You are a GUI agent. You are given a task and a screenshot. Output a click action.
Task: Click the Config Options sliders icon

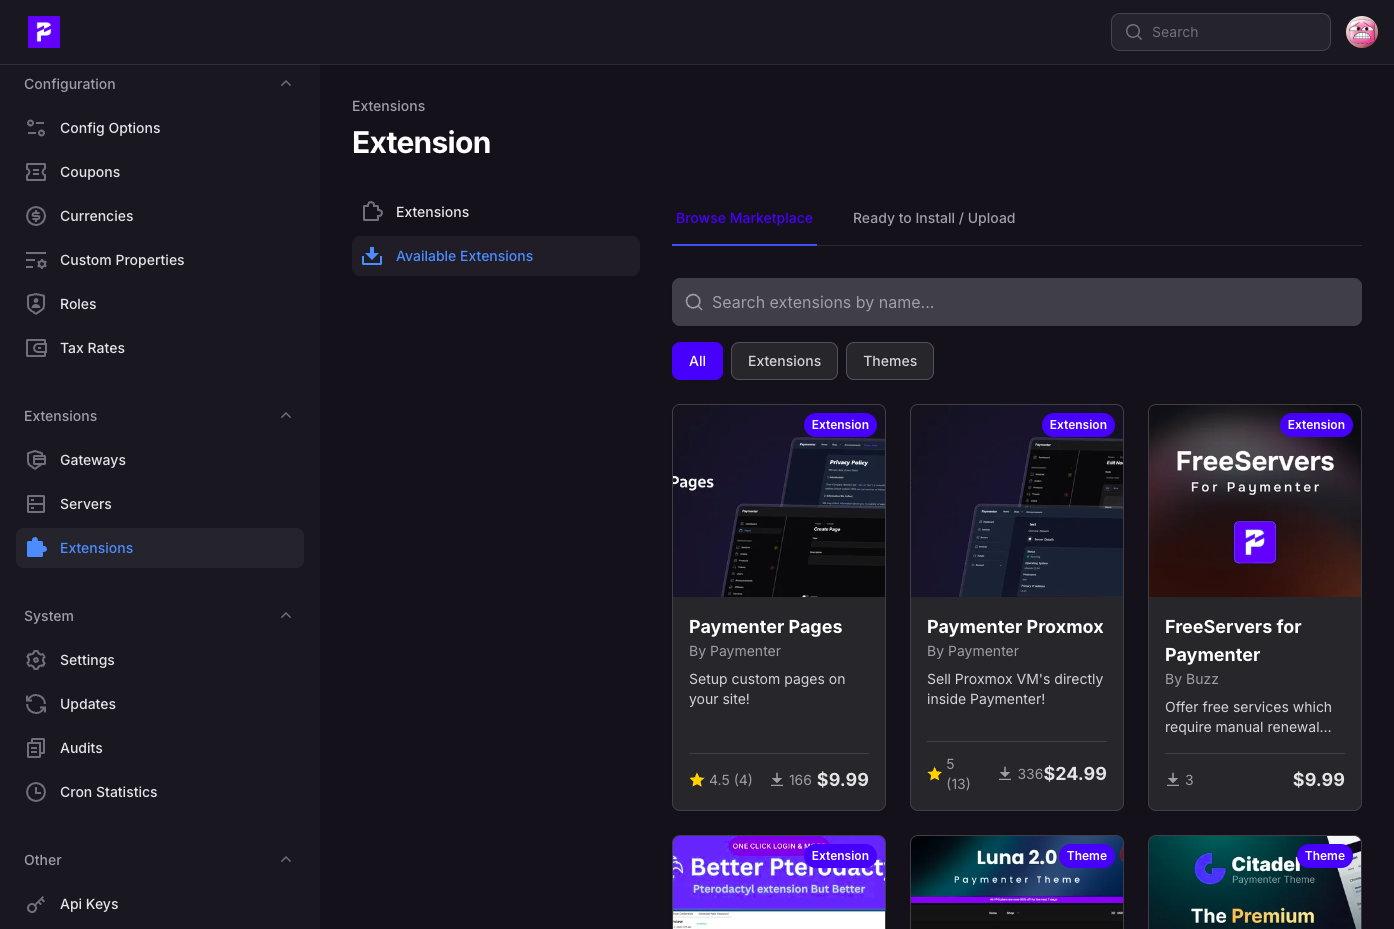click(x=36, y=128)
